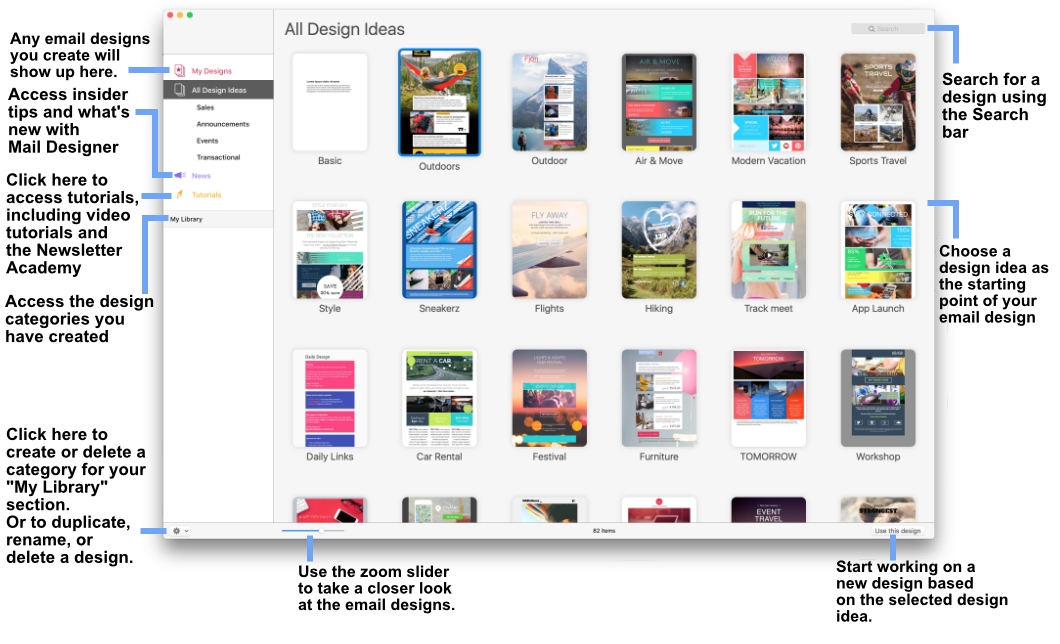
Task: Select the Style design thumbnail
Action: click(330, 250)
